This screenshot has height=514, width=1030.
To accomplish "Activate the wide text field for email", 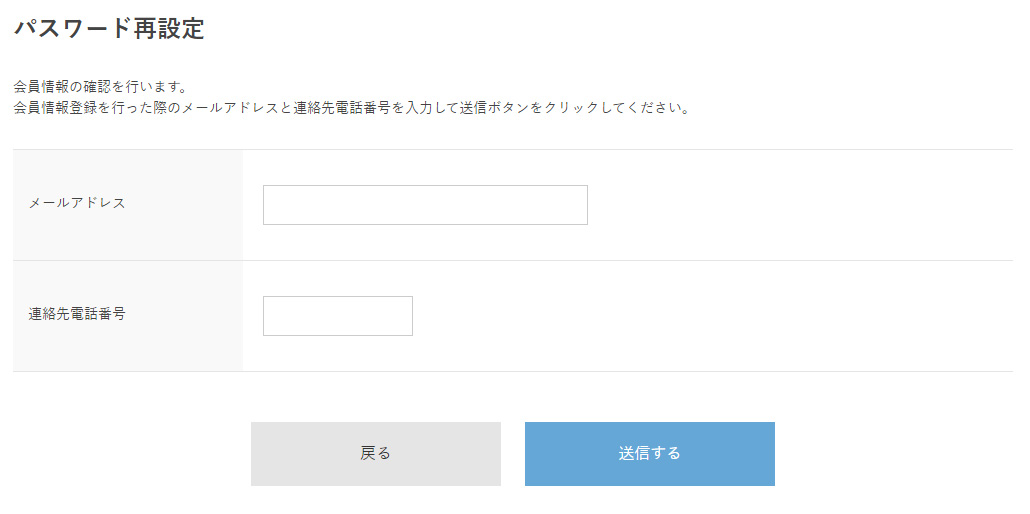I will [425, 205].
